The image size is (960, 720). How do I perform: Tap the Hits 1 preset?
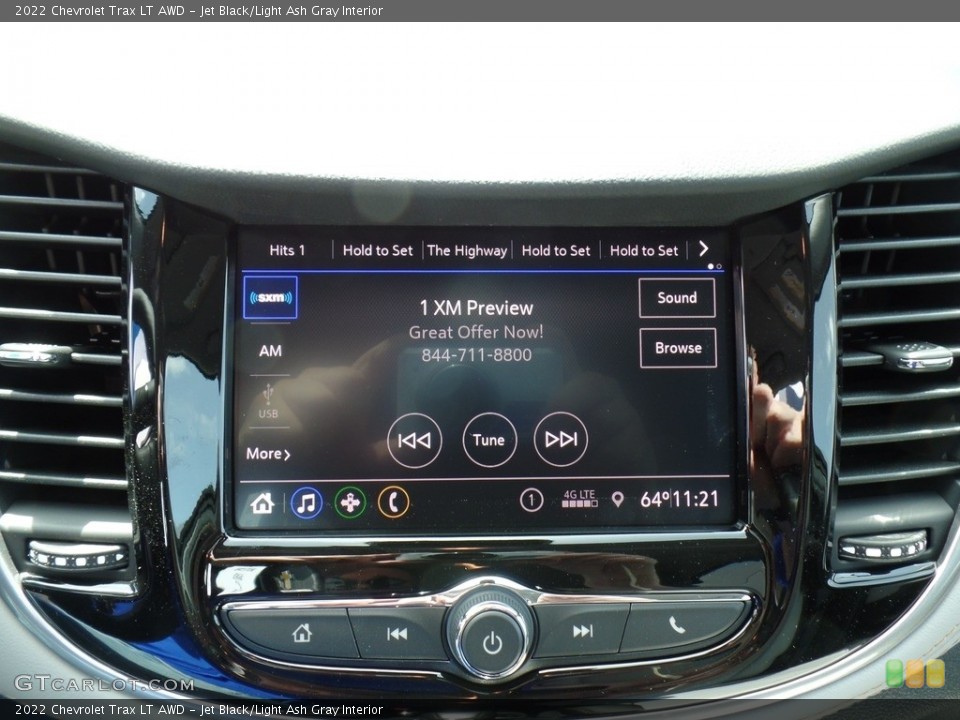pos(287,250)
